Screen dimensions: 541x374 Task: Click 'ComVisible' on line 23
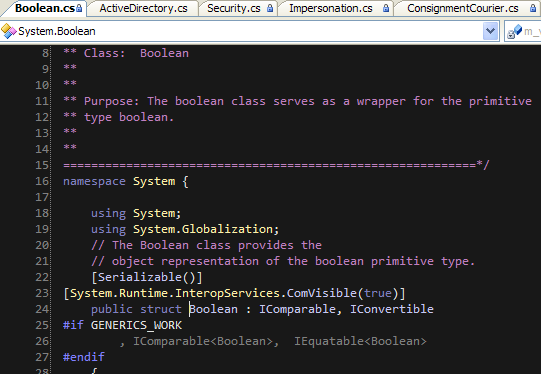point(322,293)
